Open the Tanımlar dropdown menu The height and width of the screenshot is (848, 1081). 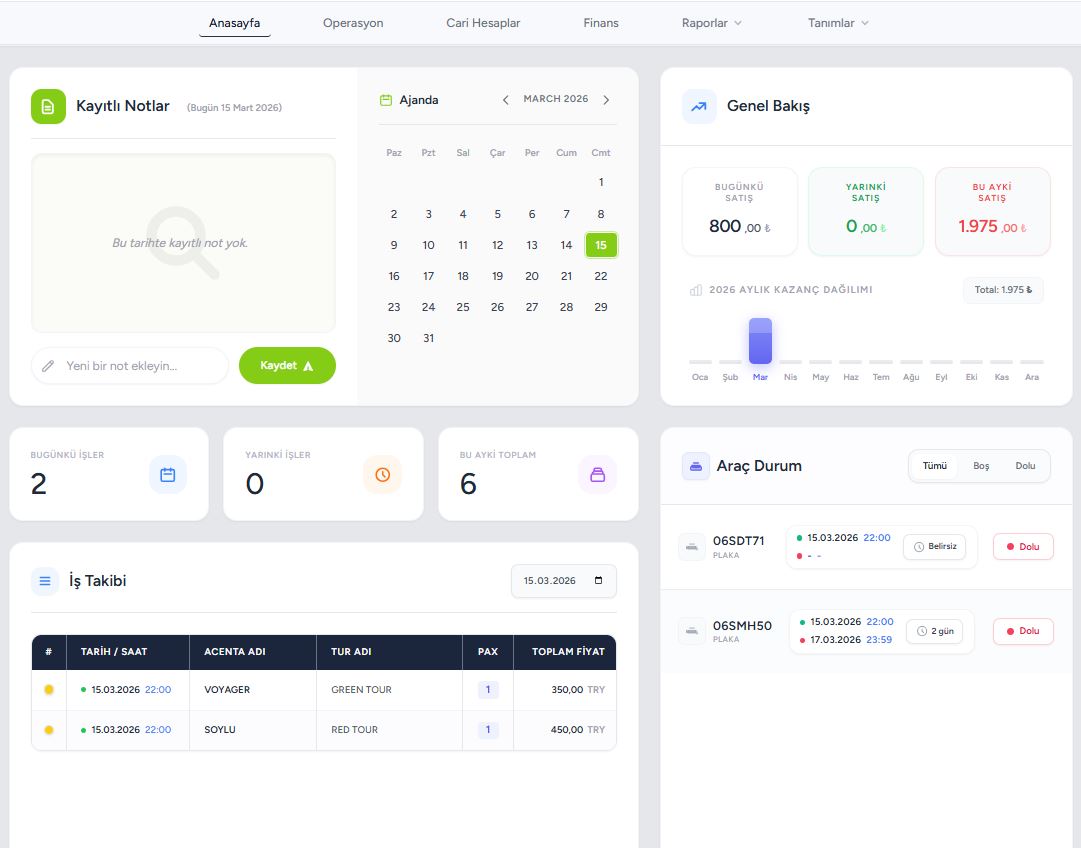pyautogui.click(x=838, y=23)
